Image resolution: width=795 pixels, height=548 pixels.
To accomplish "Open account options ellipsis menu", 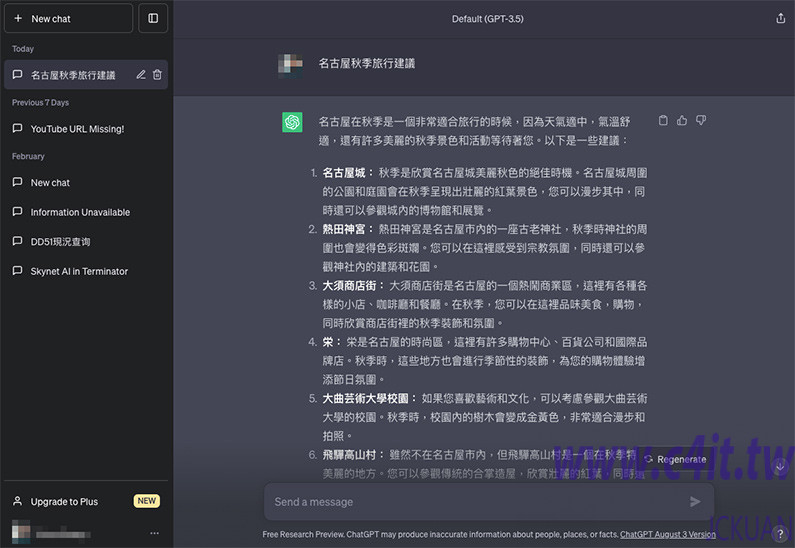I will (x=155, y=533).
